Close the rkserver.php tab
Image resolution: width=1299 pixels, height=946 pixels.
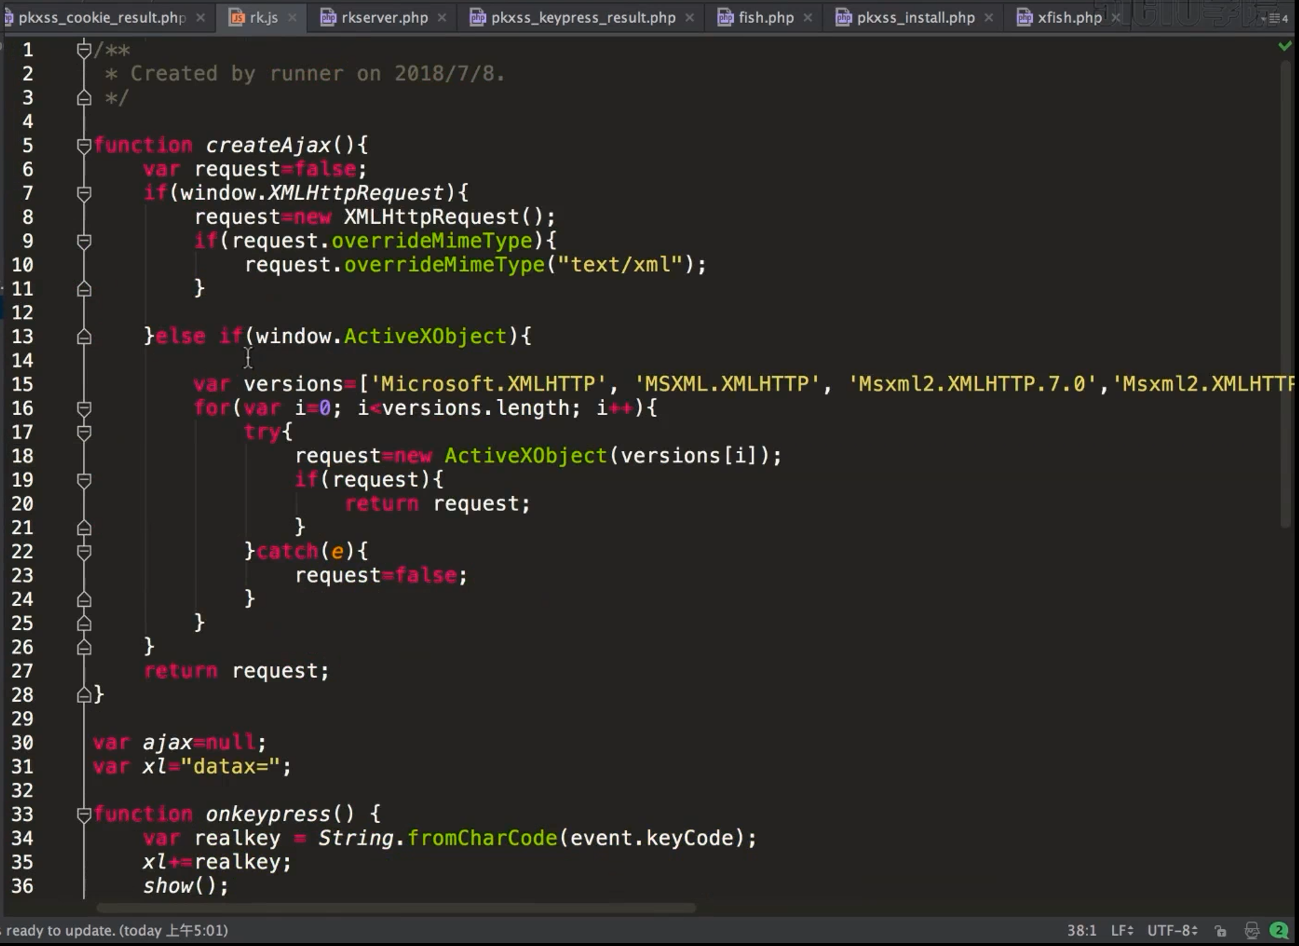442,18
